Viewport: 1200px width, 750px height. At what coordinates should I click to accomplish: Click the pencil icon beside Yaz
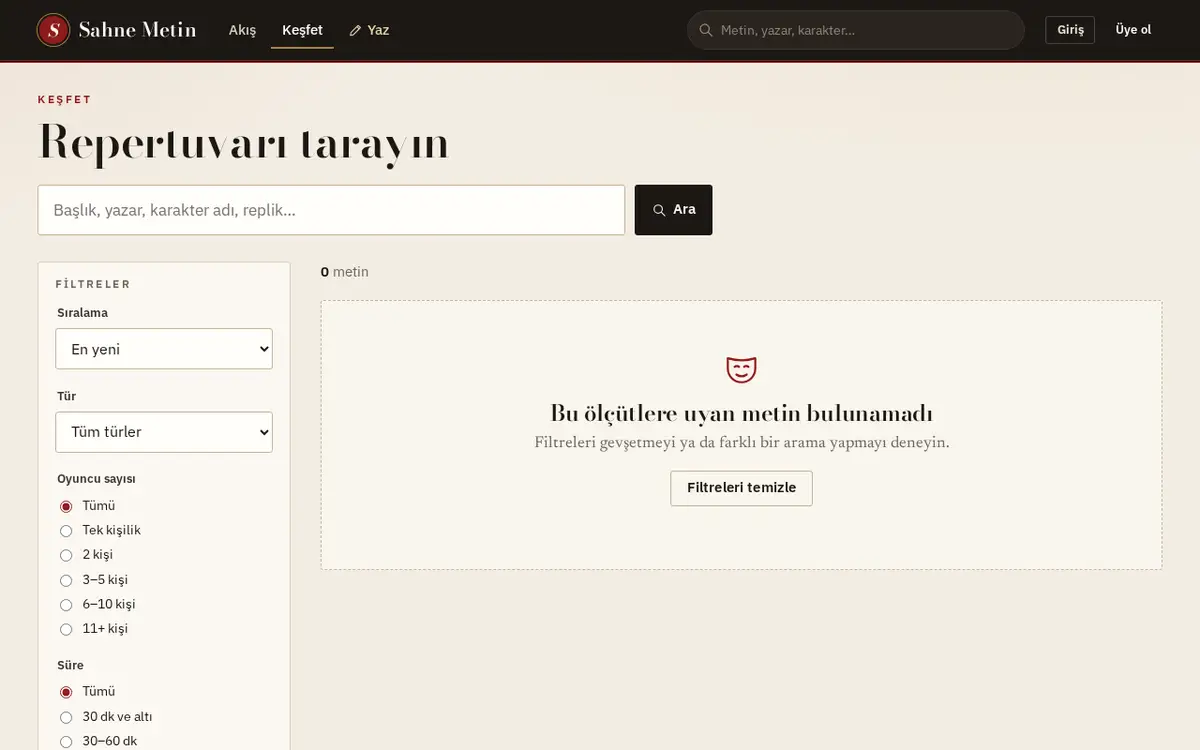coord(355,31)
